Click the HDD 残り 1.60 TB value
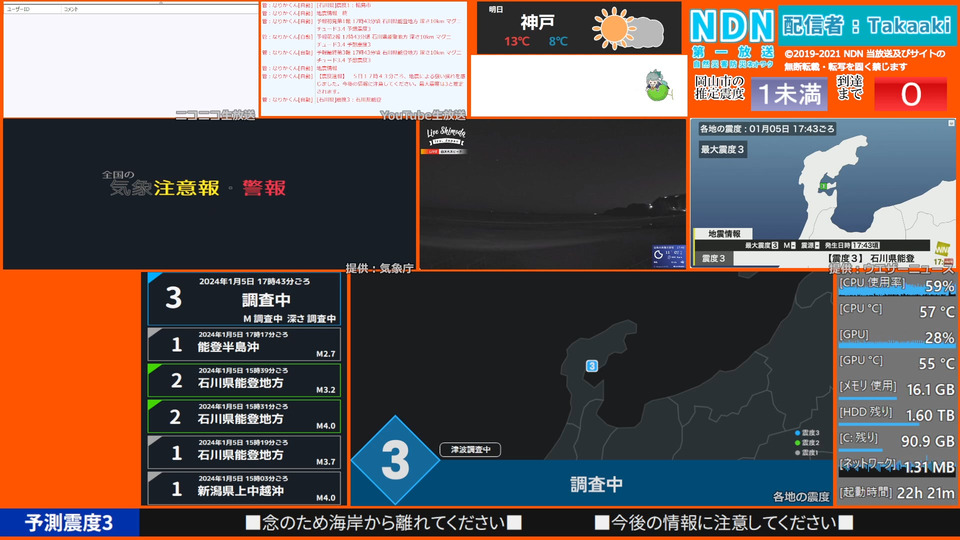Viewport: 960px width, 540px height. point(930,416)
